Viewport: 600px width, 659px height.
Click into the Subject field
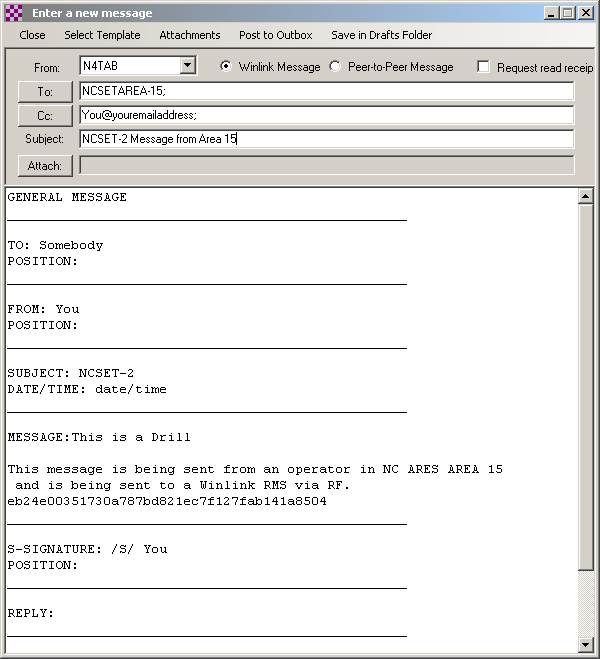click(x=326, y=139)
